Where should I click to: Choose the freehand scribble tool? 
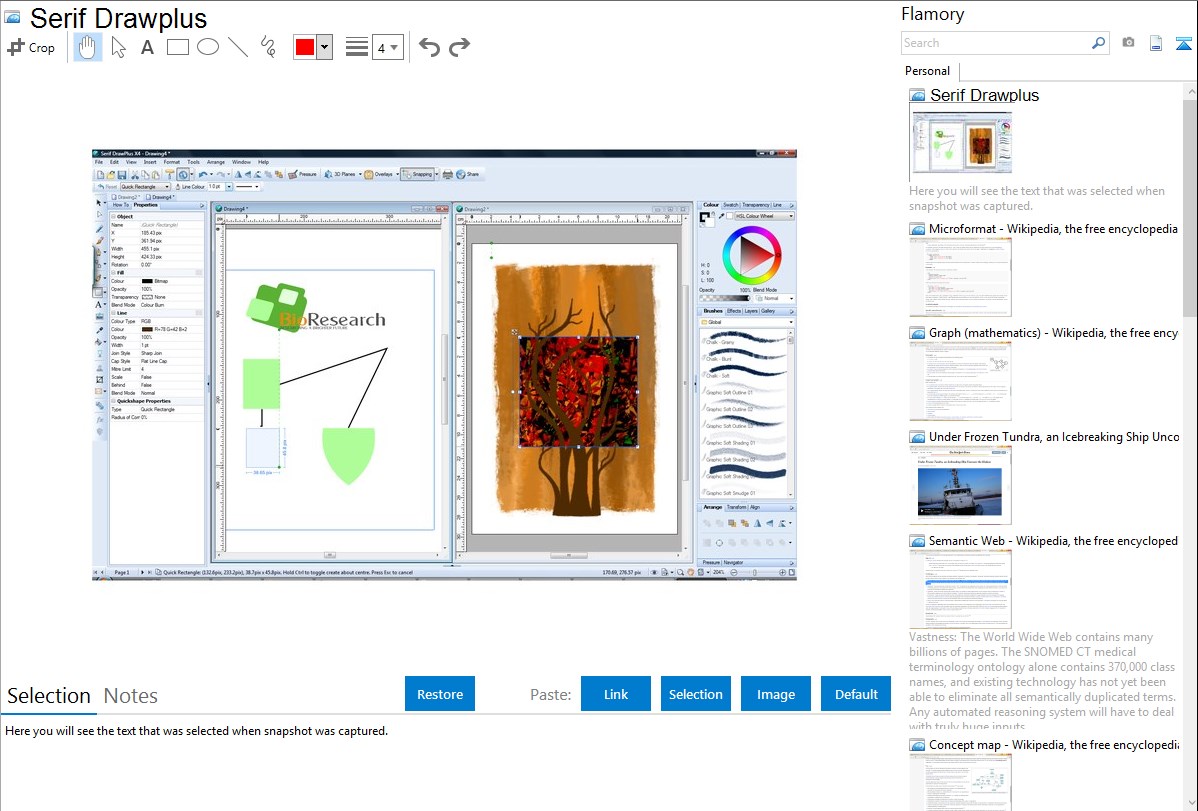point(268,47)
